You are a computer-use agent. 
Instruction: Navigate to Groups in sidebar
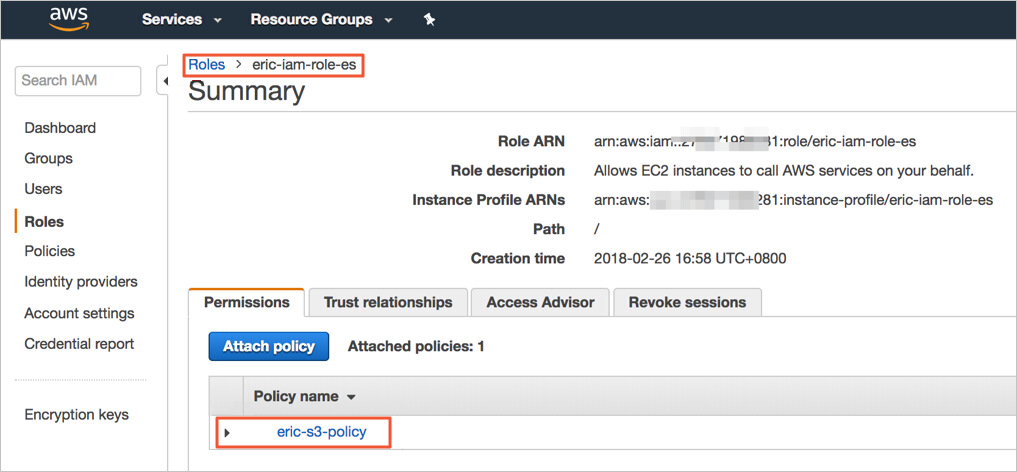coord(48,158)
